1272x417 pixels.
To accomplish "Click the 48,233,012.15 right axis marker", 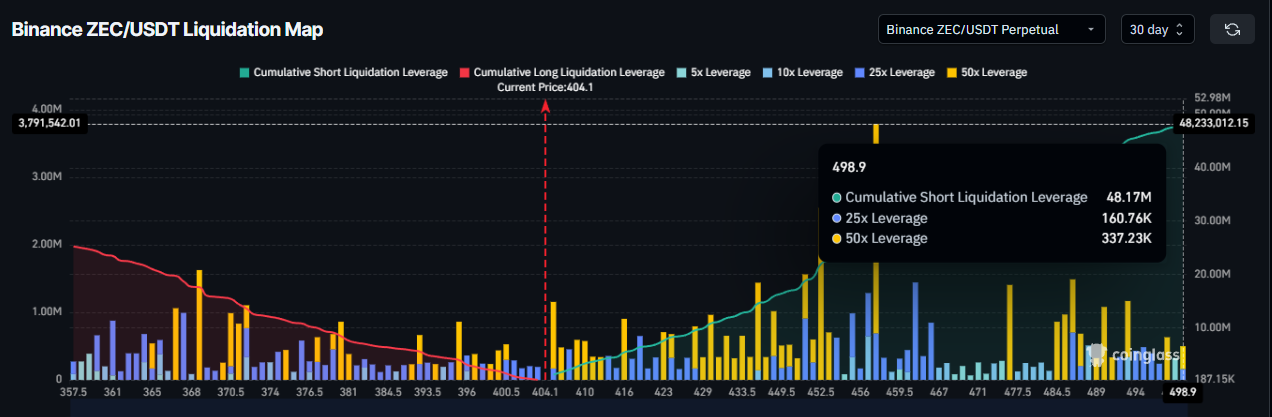I will pyautogui.click(x=1214, y=123).
